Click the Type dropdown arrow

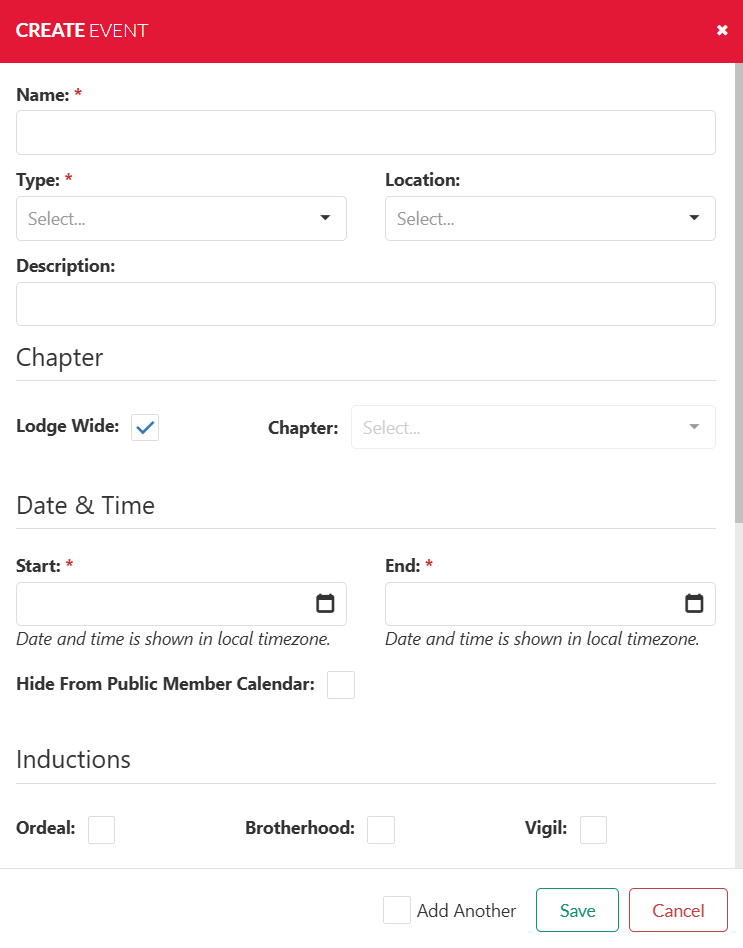[x=325, y=219]
